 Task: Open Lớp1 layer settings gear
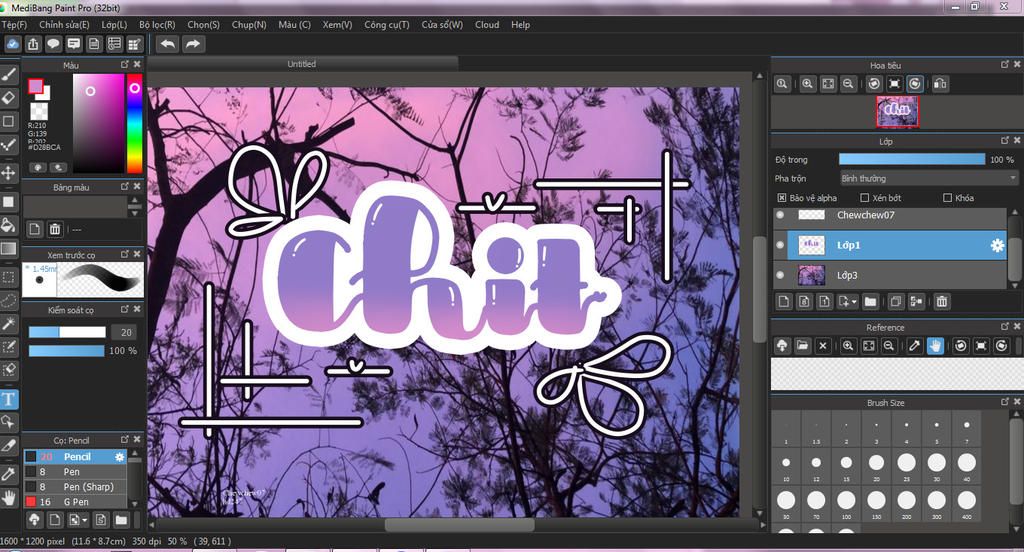[997, 245]
